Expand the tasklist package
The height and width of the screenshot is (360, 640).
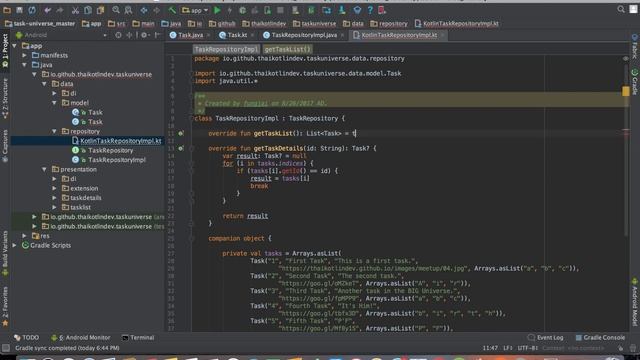tap(54, 207)
